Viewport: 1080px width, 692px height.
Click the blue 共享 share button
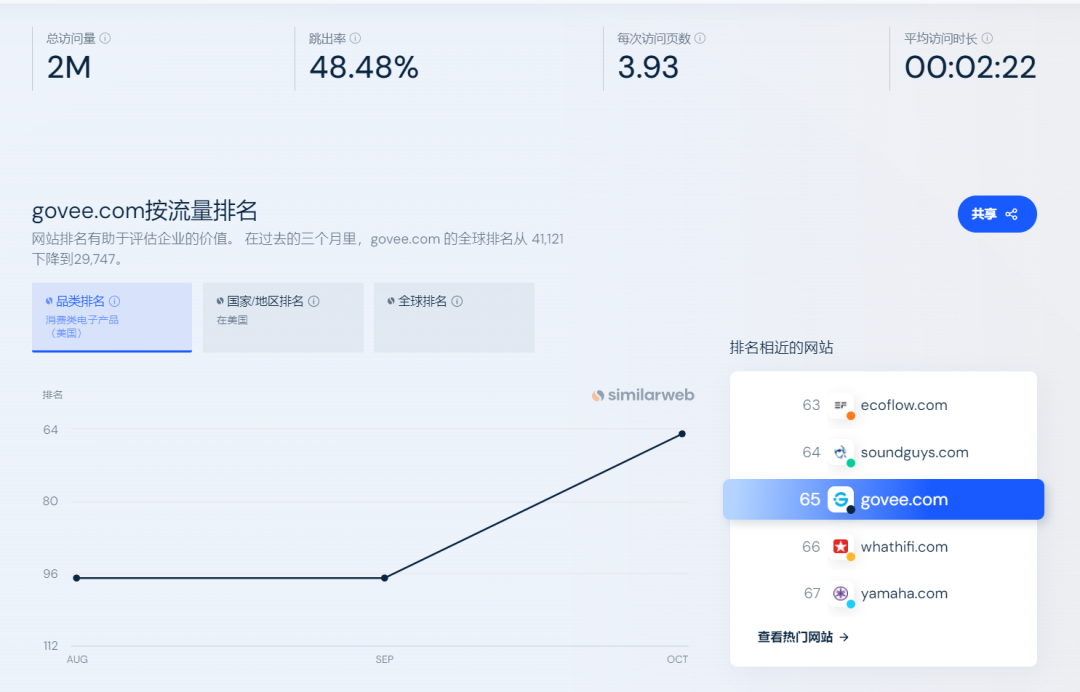996,213
